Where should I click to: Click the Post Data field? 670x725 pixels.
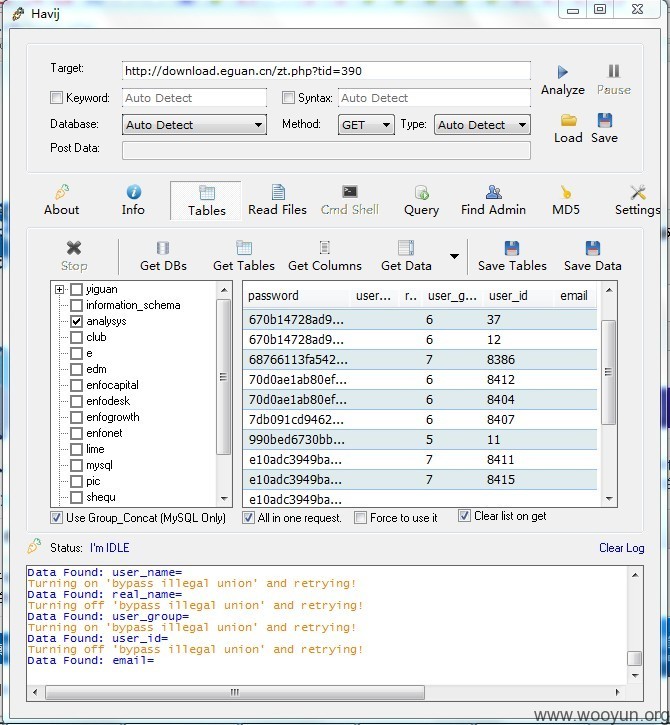pos(326,151)
